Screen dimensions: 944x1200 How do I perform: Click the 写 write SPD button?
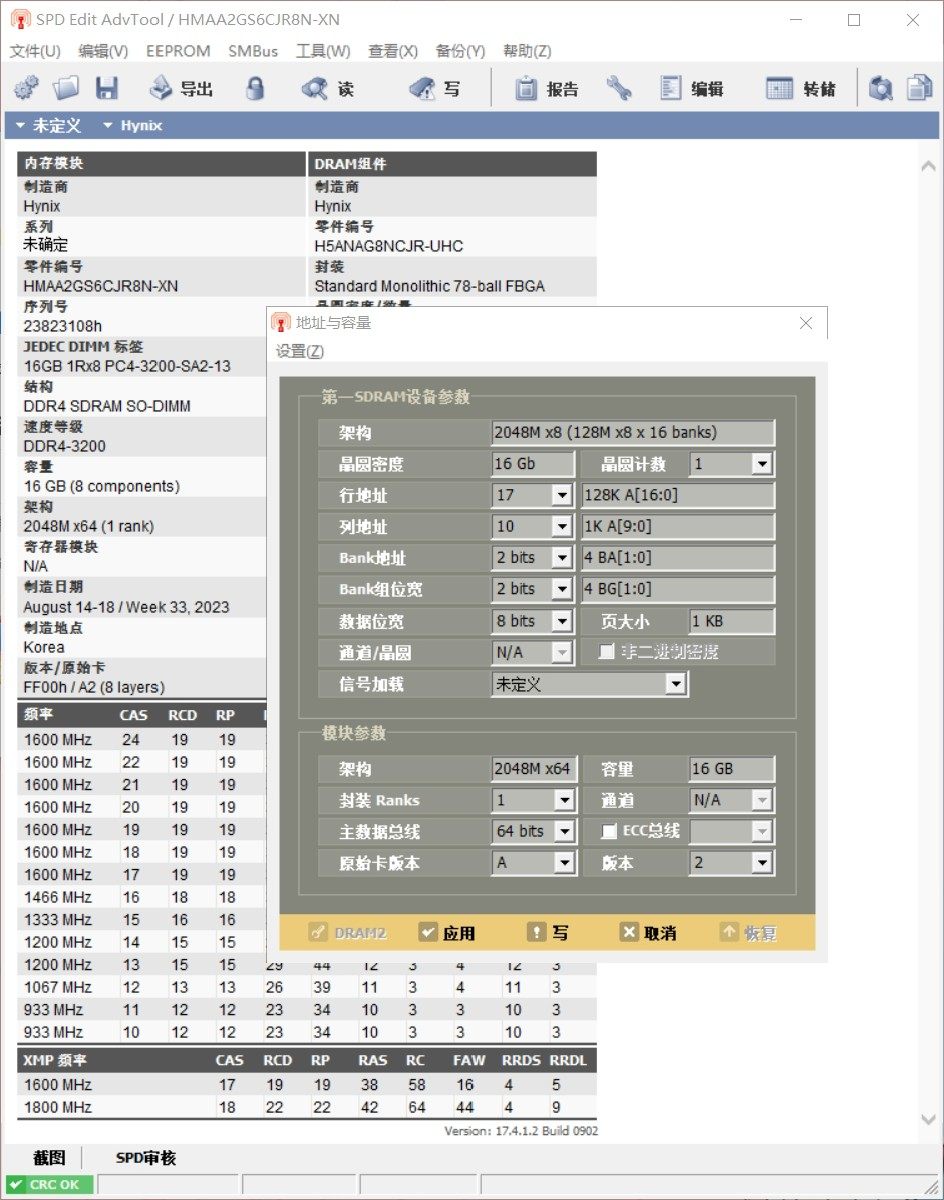[436, 88]
